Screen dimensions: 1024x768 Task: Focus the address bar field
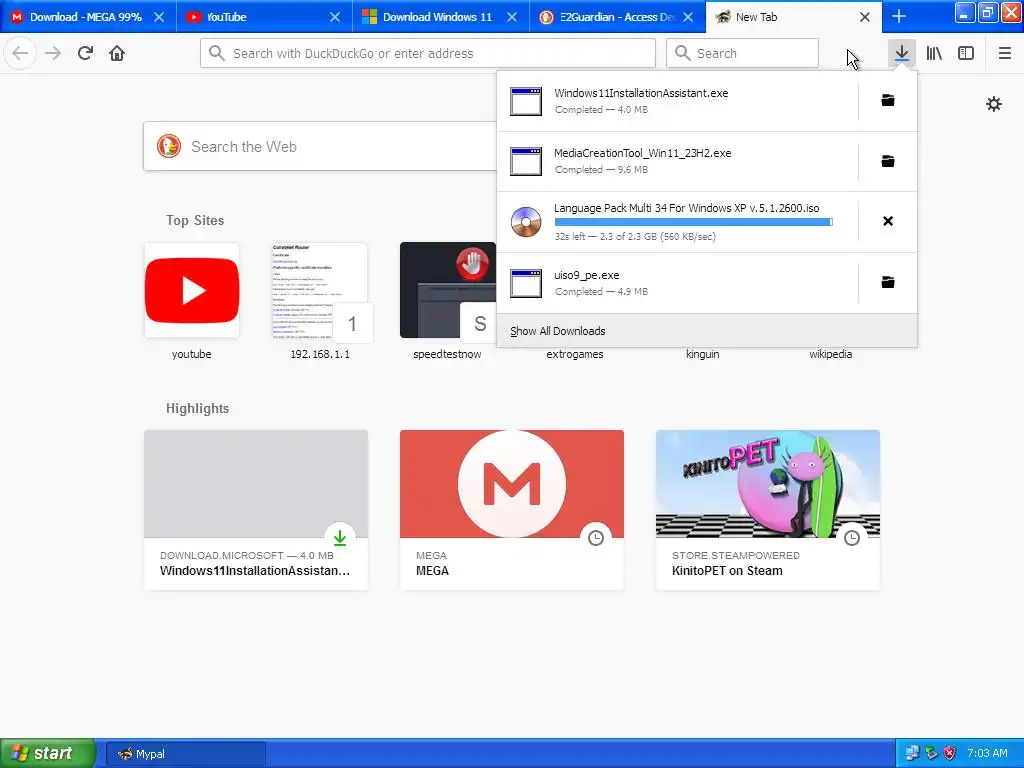click(428, 53)
